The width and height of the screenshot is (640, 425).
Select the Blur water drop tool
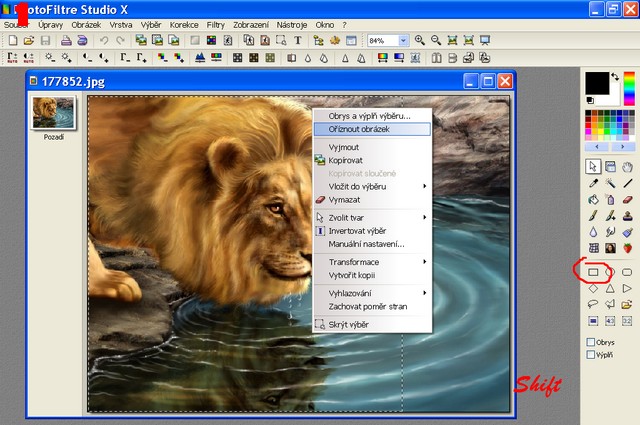click(x=593, y=232)
